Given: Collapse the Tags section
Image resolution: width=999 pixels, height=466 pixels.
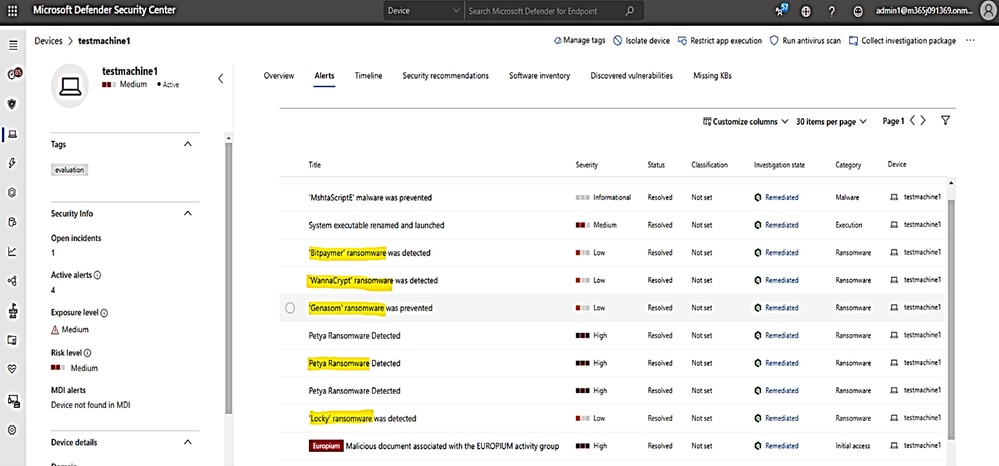Looking at the screenshot, I should (187, 144).
